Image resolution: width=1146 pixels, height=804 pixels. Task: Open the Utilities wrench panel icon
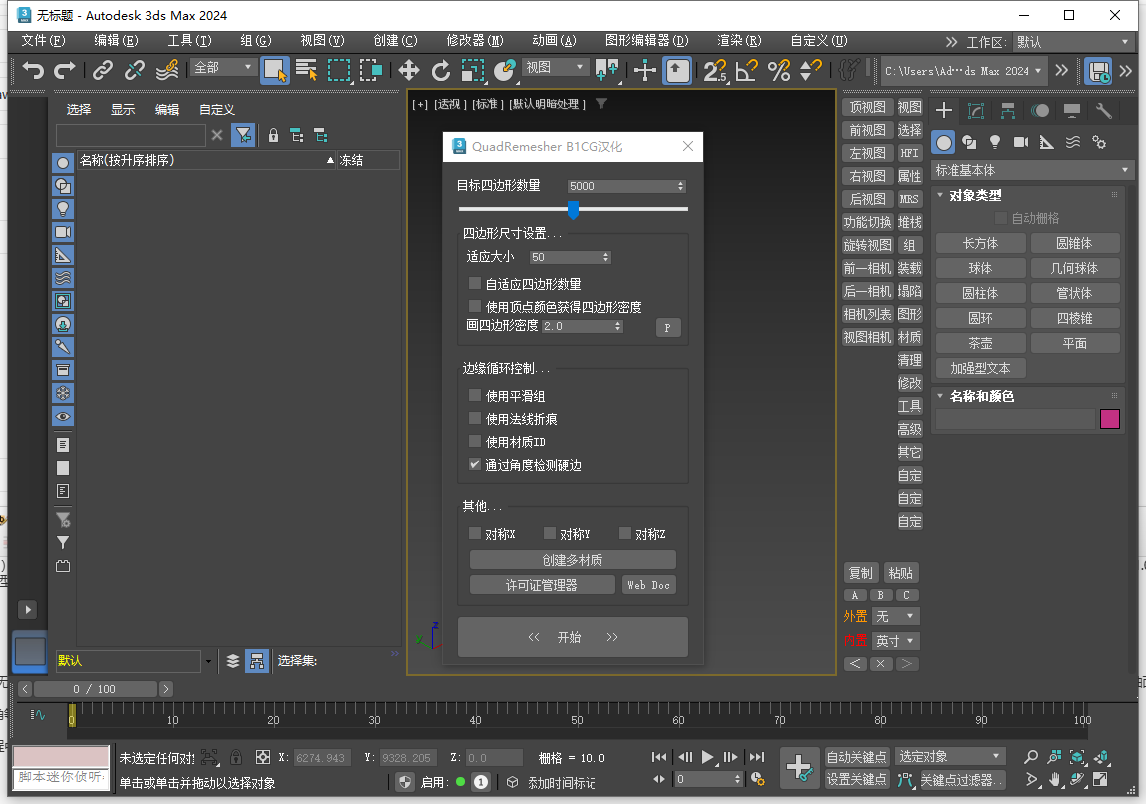(x=1104, y=110)
